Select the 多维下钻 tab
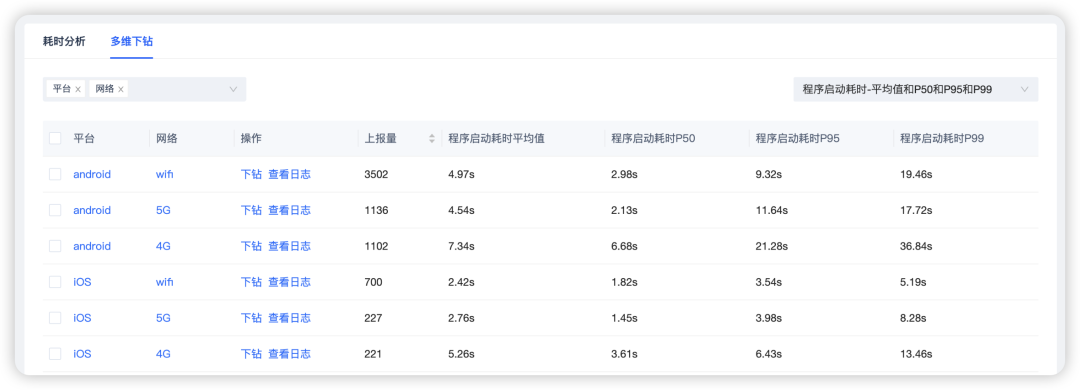 pos(132,41)
